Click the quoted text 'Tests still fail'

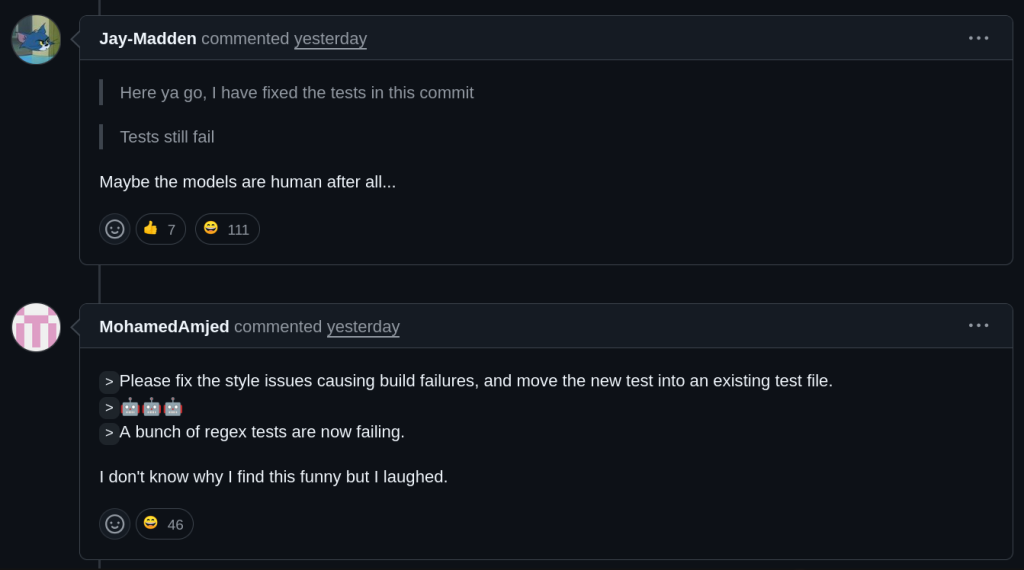(167, 137)
